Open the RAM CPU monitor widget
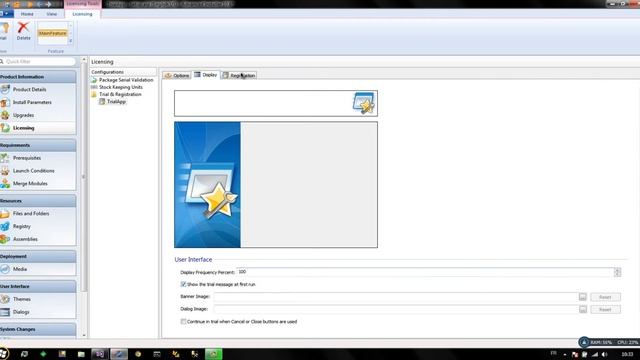The width and height of the screenshot is (640, 360). pos(609,342)
